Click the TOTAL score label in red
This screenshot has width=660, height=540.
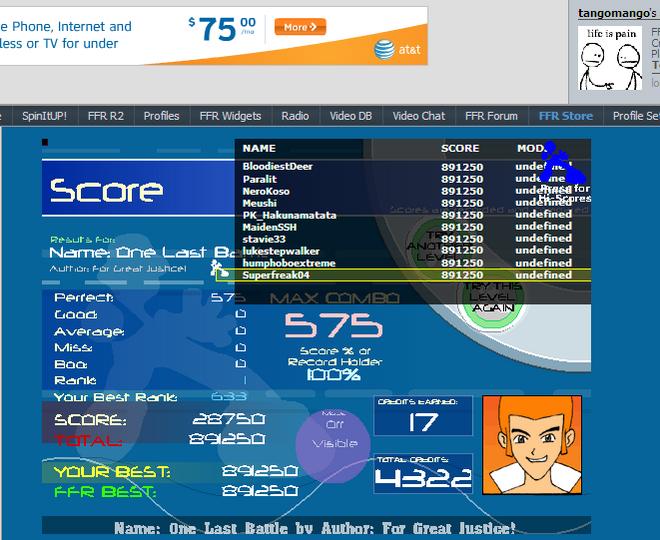pos(88,440)
